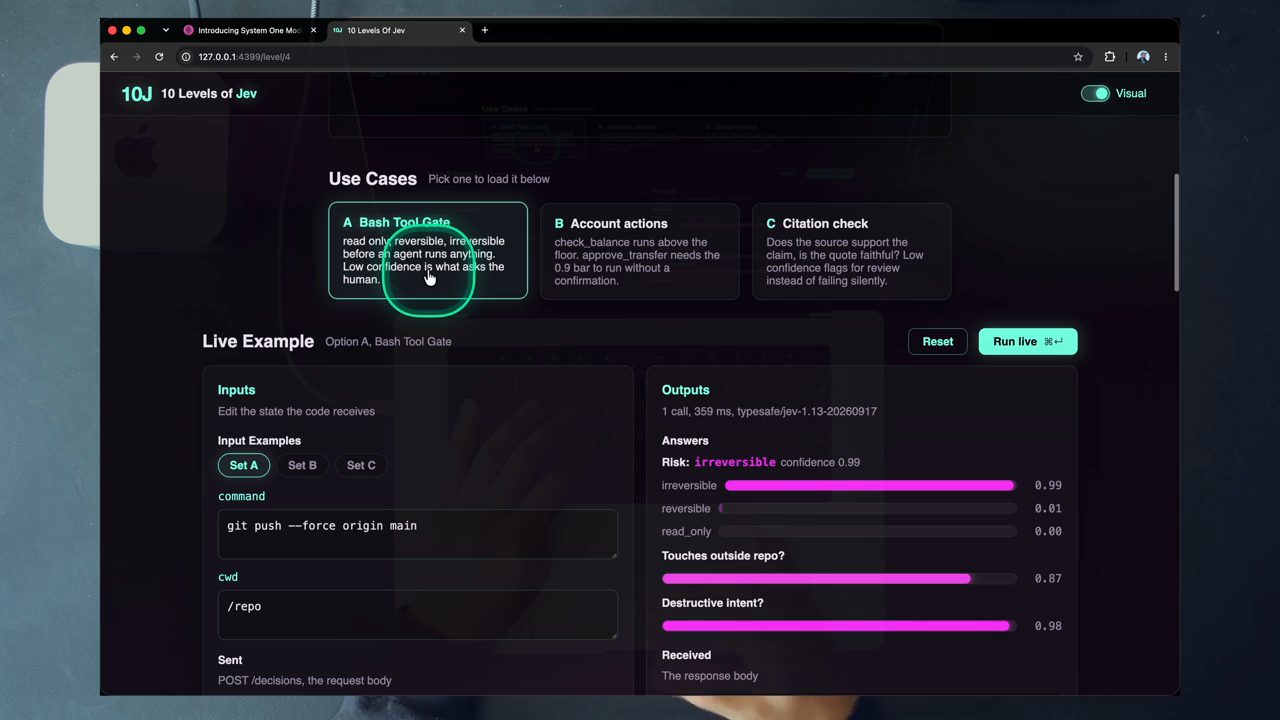Expand the tab search dropdown arrow

click(166, 30)
